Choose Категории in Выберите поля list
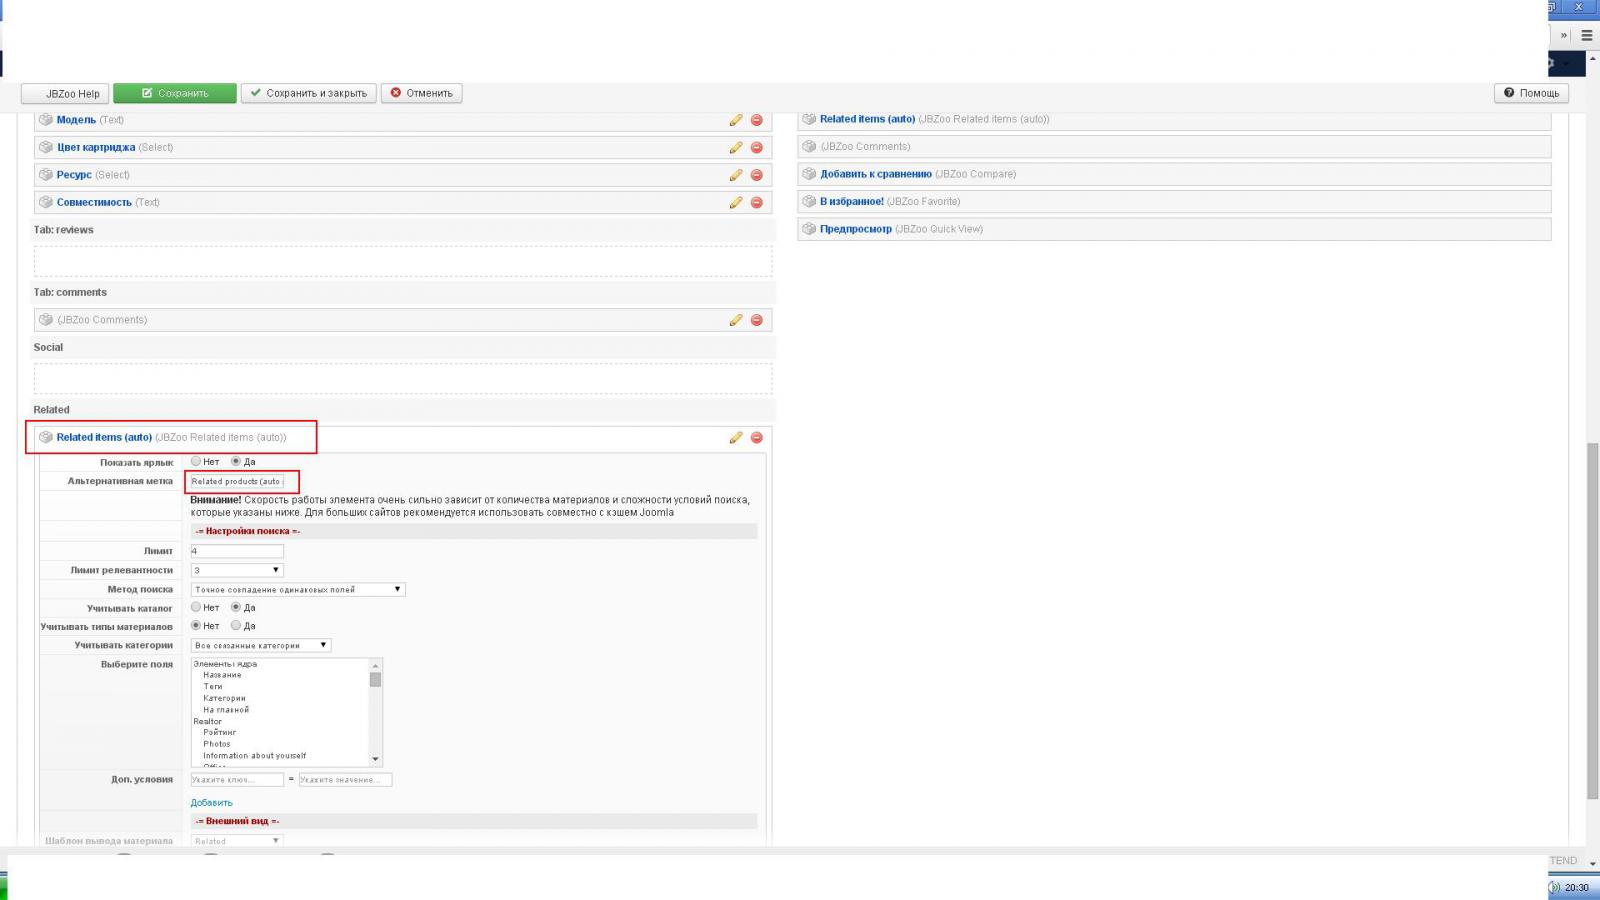The width and height of the screenshot is (1600, 900). coord(224,698)
